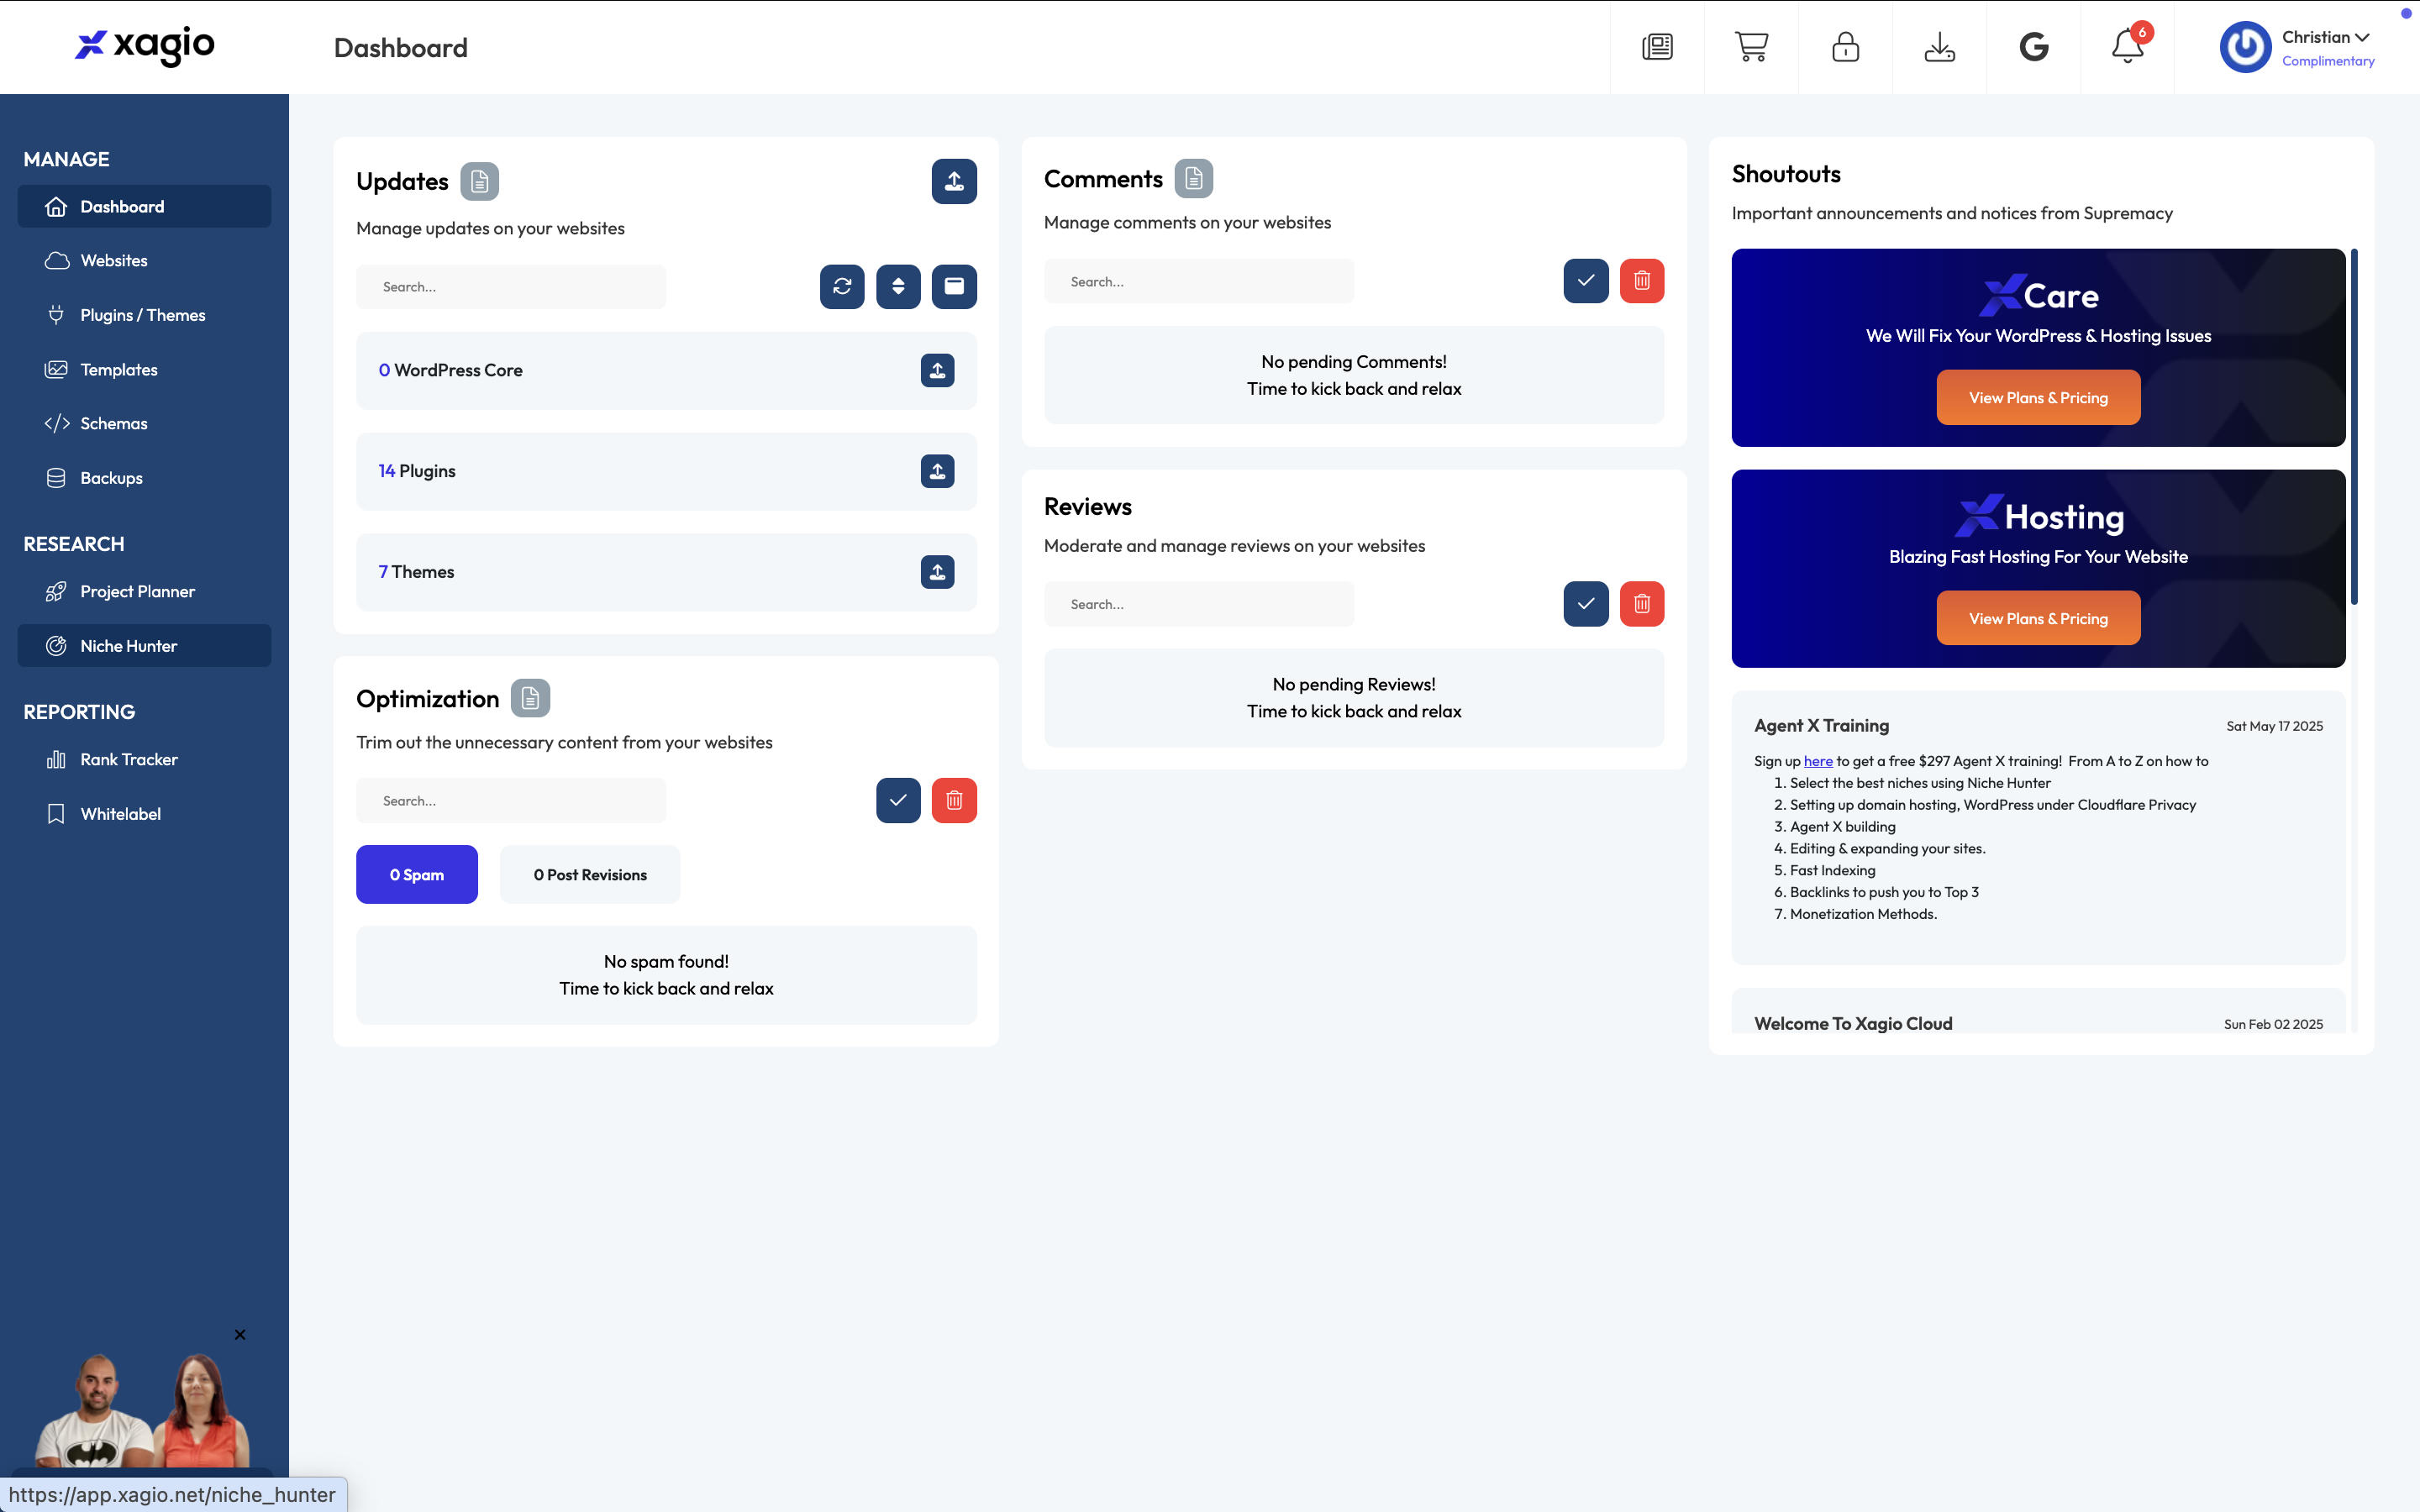Click upload button in Updates header
Viewport: 2420px width, 1512px height.
pos(954,181)
